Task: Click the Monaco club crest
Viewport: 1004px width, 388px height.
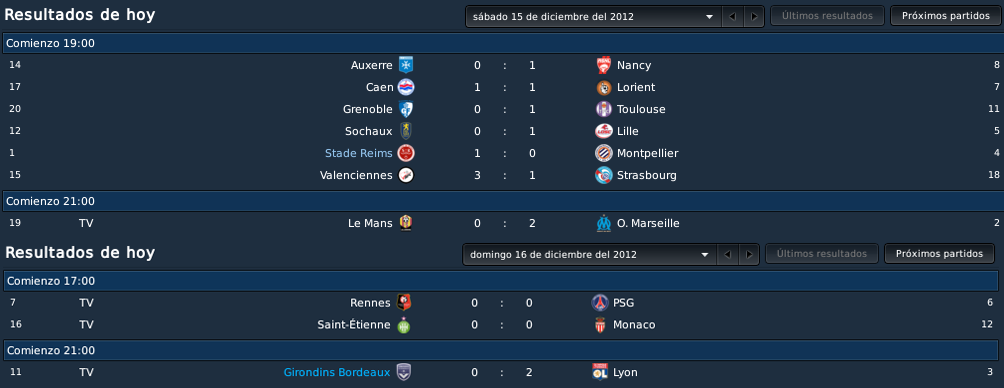Action: click(600, 325)
